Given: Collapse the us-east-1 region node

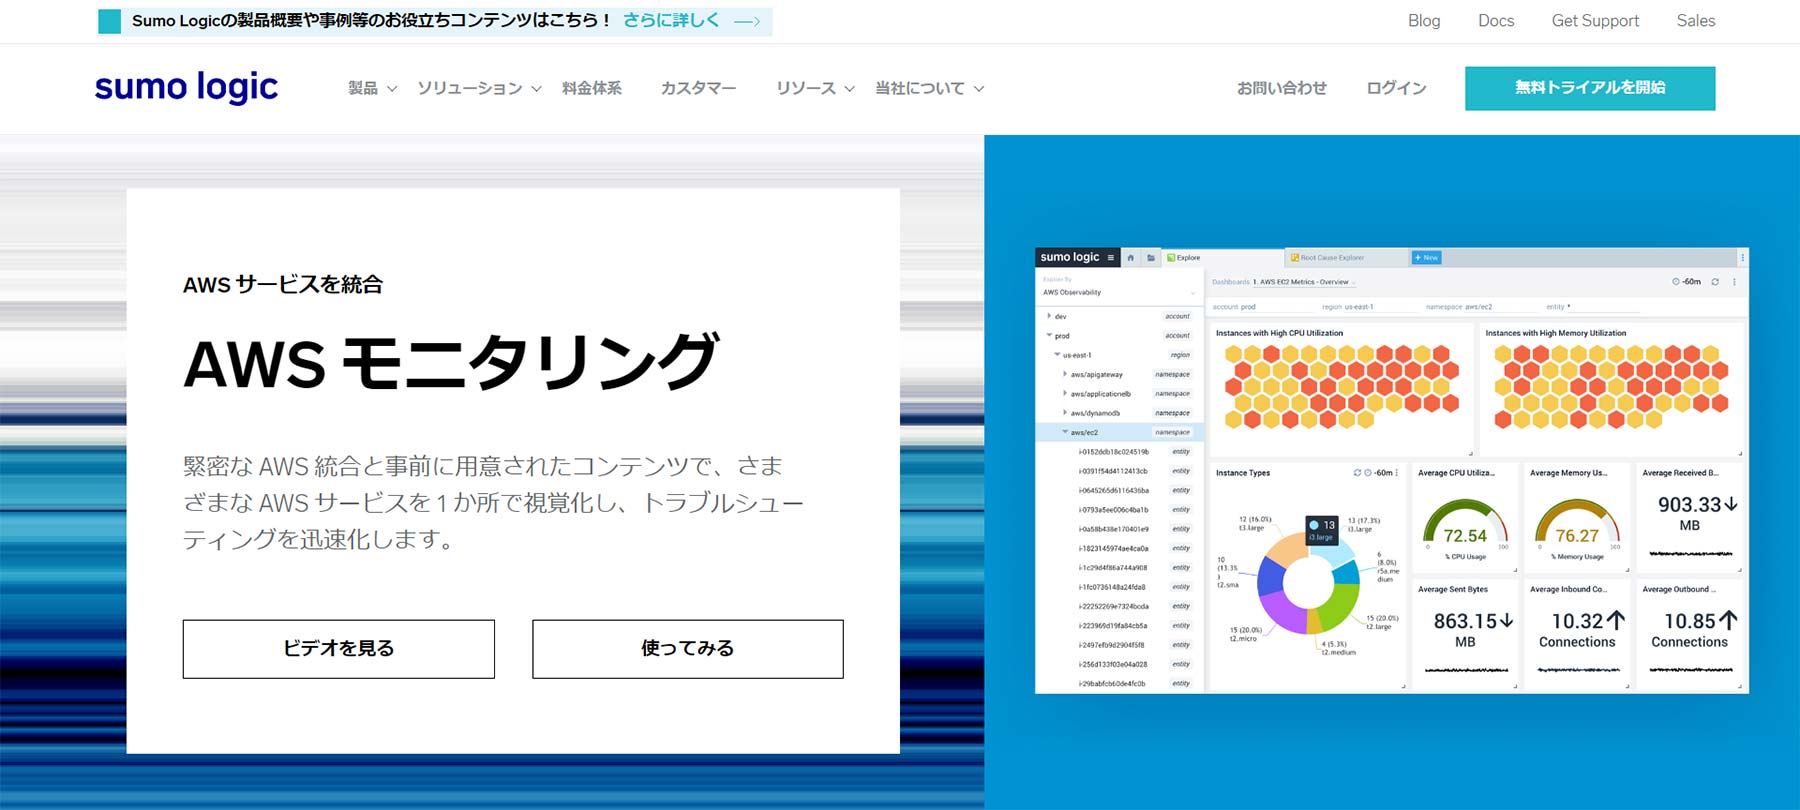Looking at the screenshot, I should tap(1057, 355).
